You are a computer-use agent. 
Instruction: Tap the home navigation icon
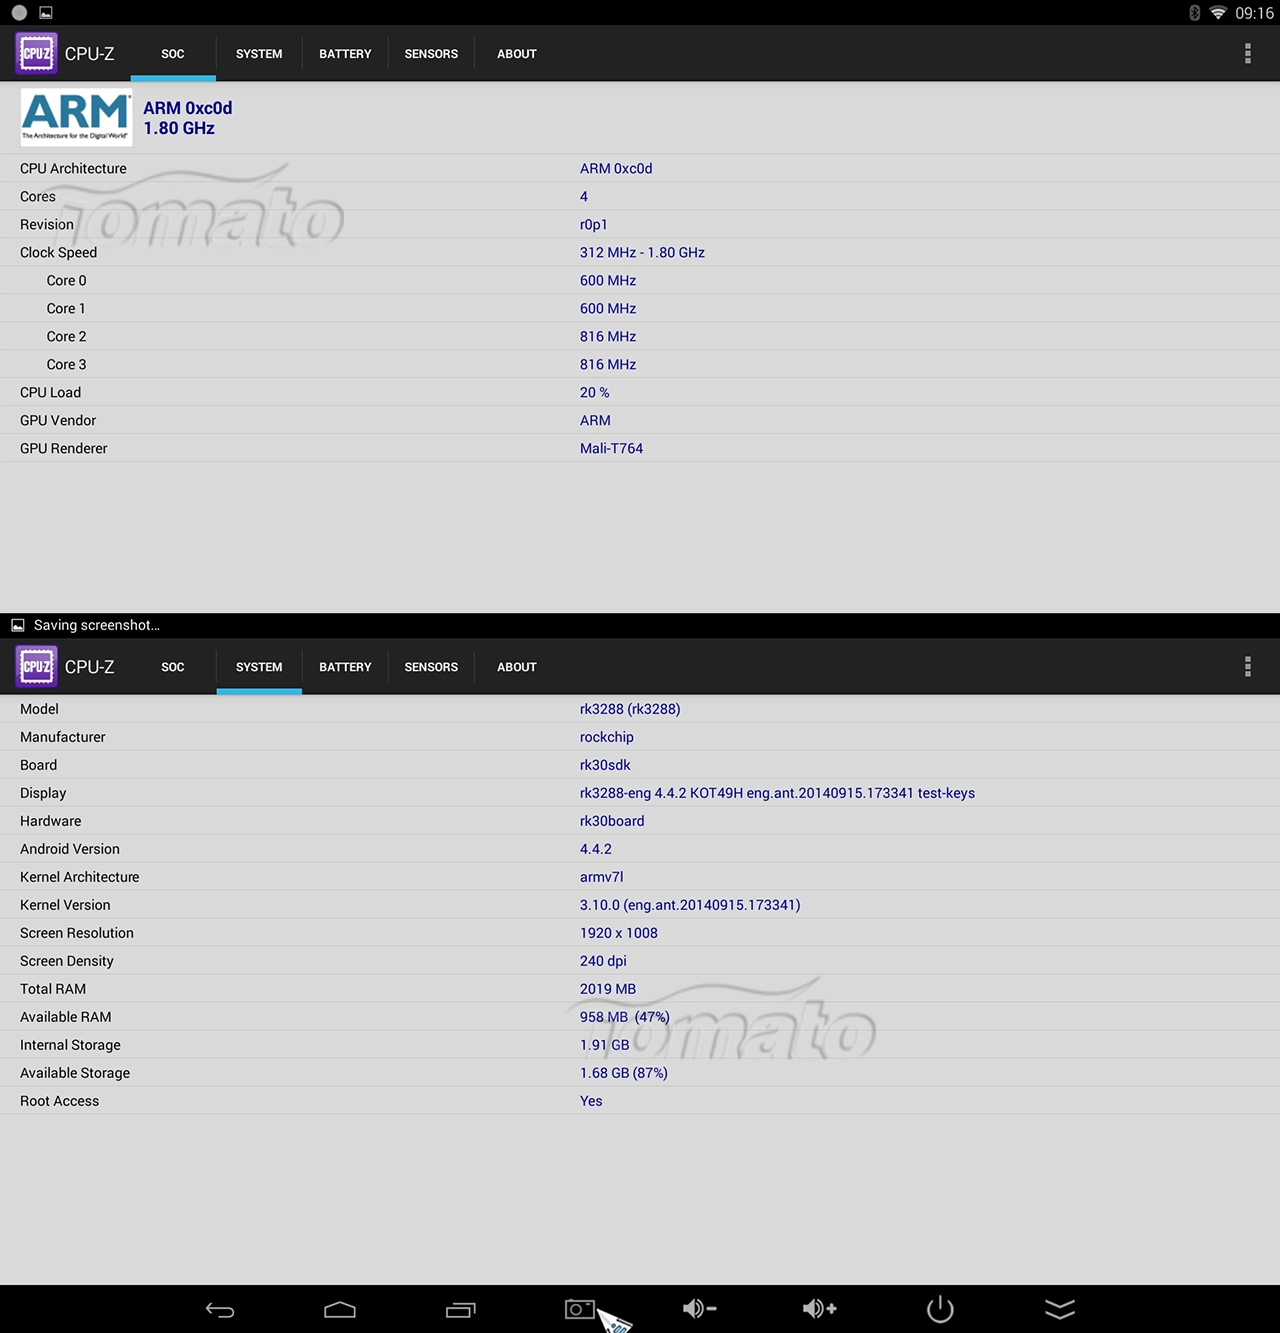(340, 1310)
